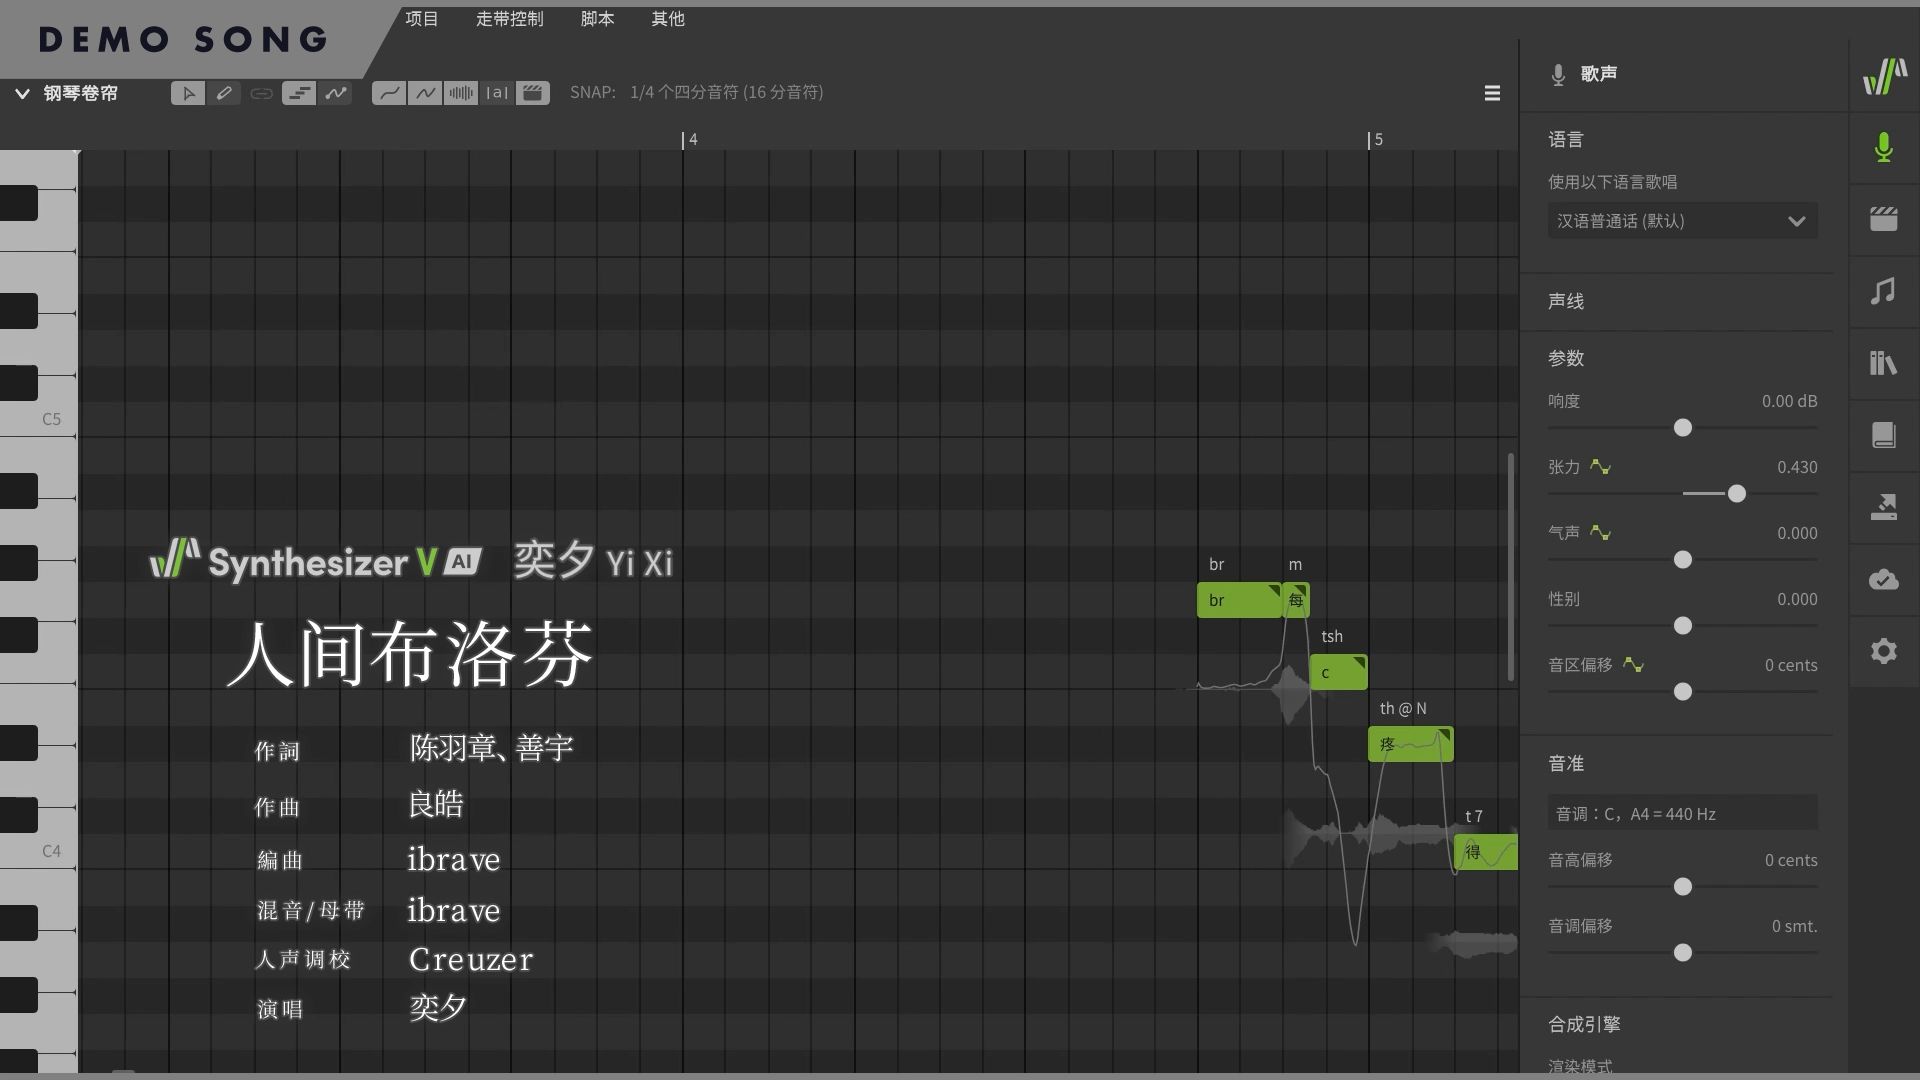This screenshot has height=1080, width=1920.
Task: Open the voice microphone panel in sidebar
Action: pyautogui.click(x=1884, y=148)
